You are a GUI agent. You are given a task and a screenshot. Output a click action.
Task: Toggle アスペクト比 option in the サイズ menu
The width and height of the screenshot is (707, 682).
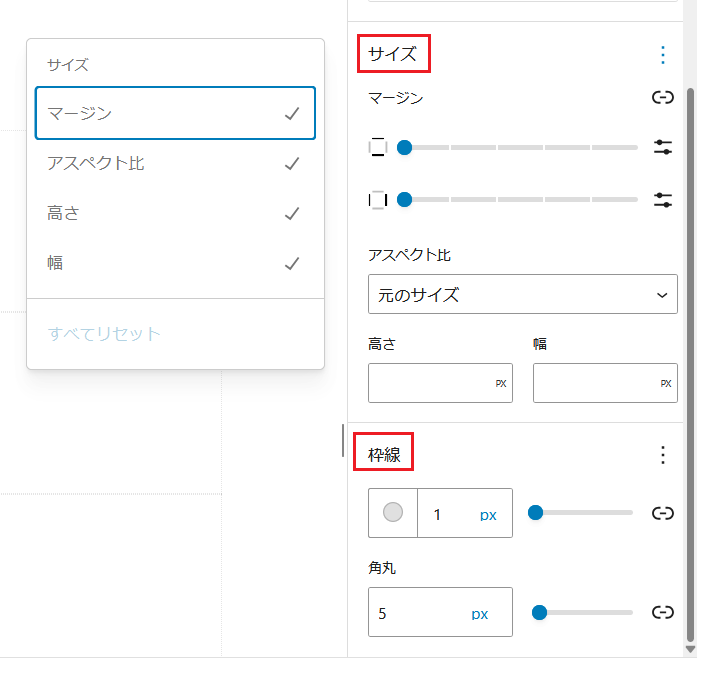pyautogui.click(x=175, y=163)
